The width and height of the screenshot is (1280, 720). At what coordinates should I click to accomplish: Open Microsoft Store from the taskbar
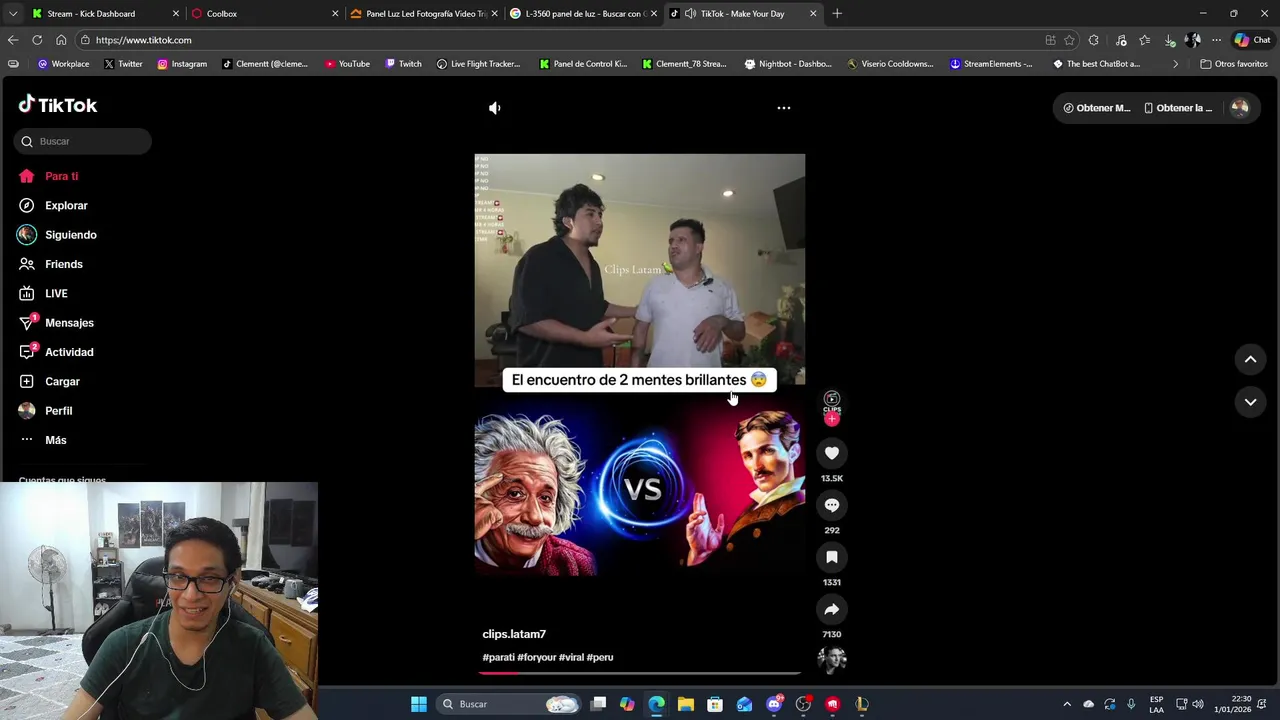pos(715,704)
